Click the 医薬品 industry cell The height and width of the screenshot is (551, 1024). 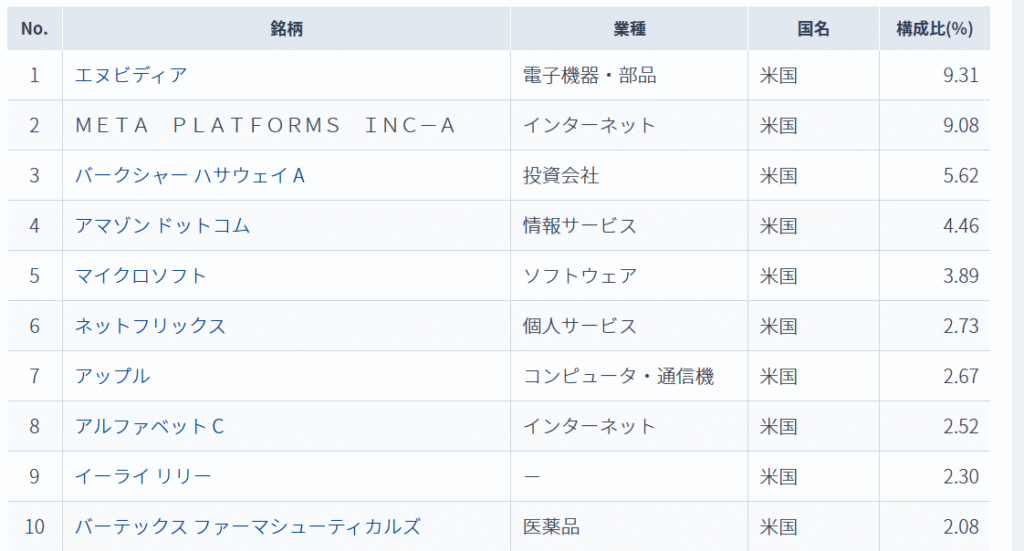(x=551, y=526)
